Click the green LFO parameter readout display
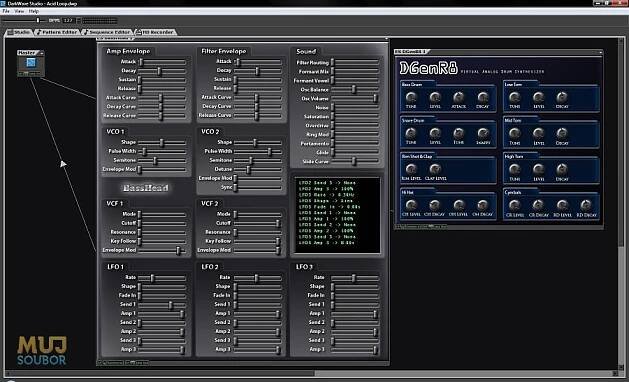Viewport: 629px width, 382px height. click(x=337, y=215)
